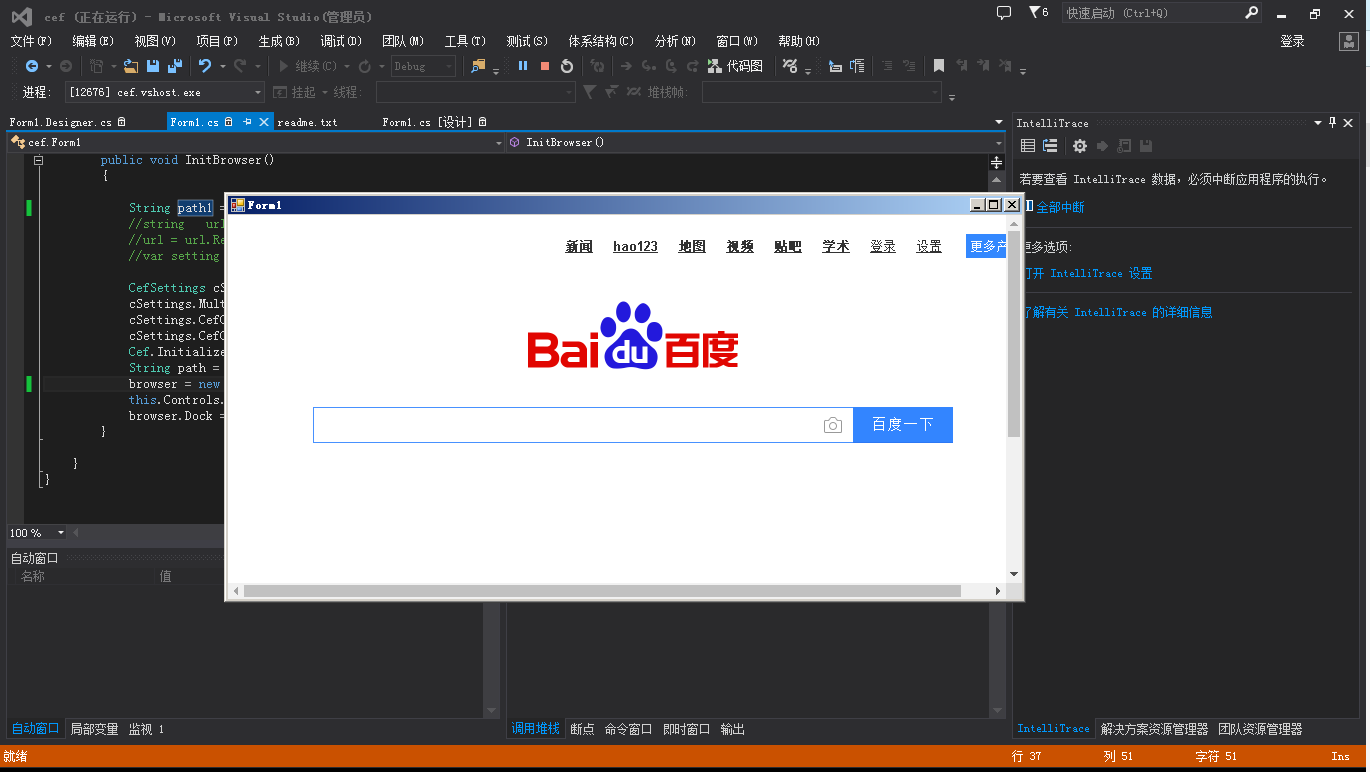Viewport: 1370px width, 772px height.
Task: Click the account avatar icon at top right
Action: pyautogui.click(x=1351, y=41)
